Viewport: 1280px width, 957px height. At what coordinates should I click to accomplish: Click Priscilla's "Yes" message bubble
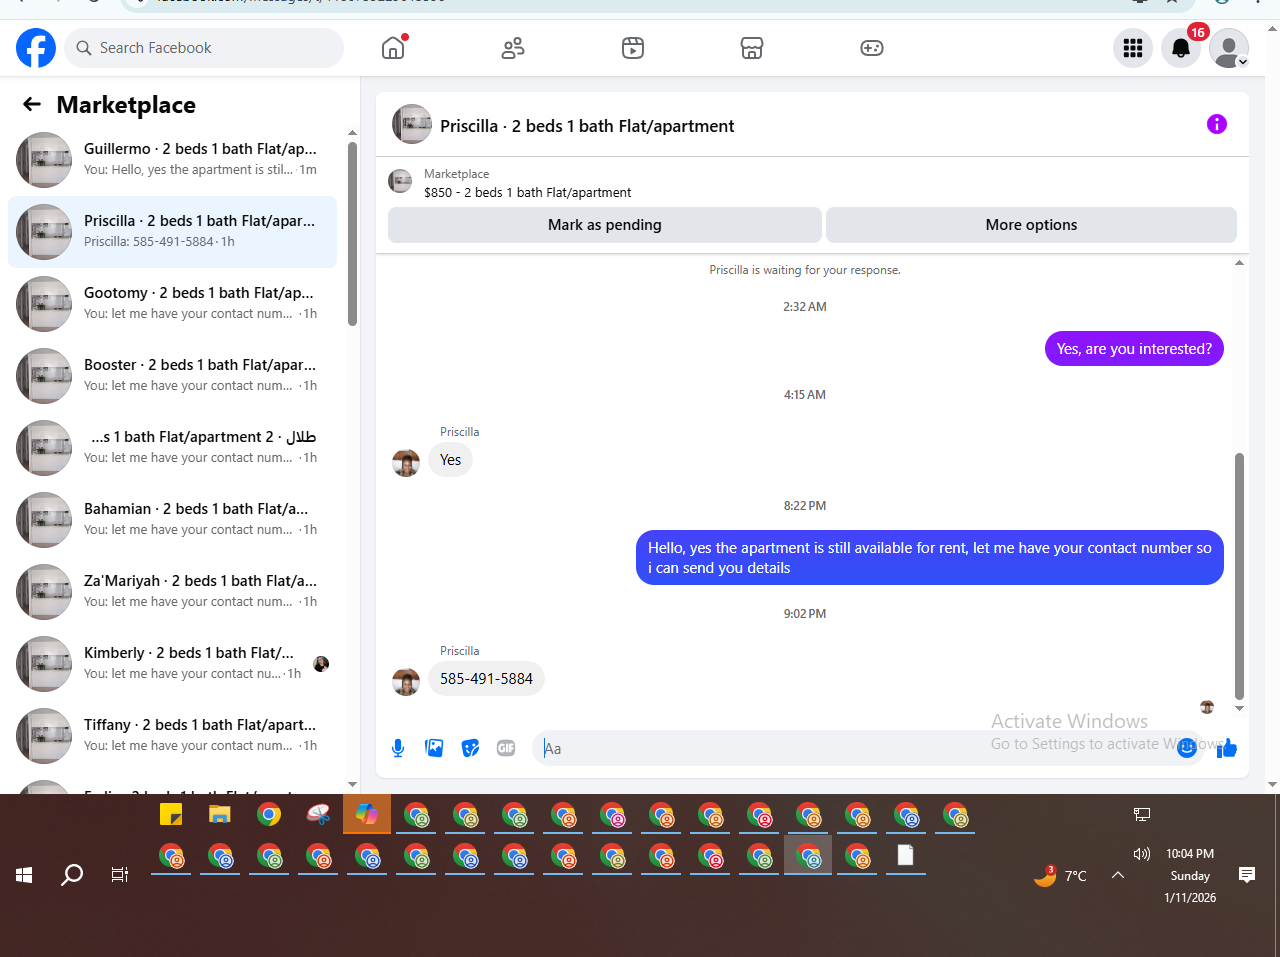(450, 460)
